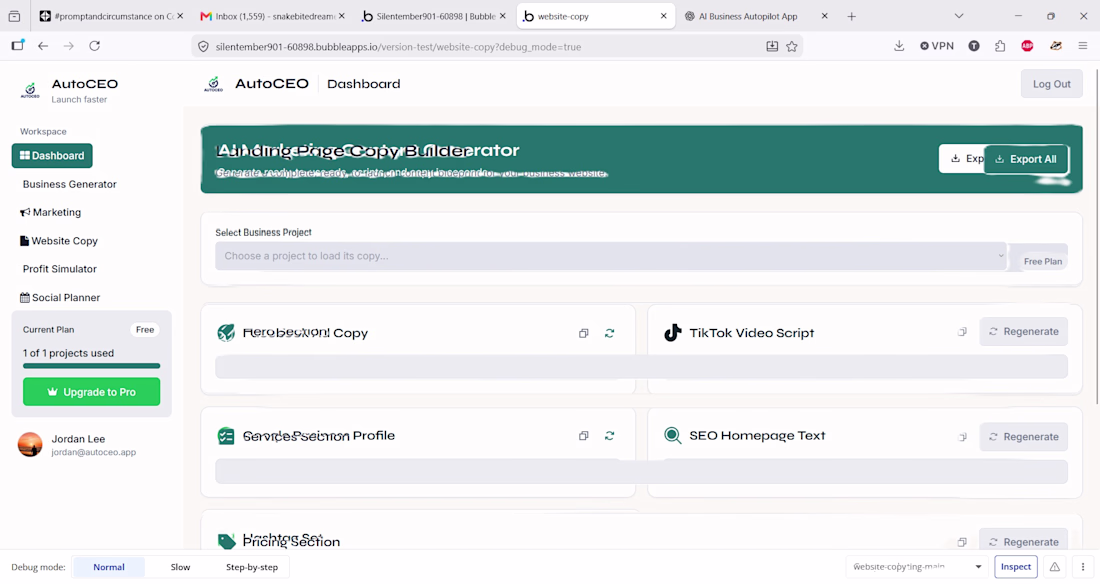Viewport: 1100px width, 584px height.
Task: Copy the Pricing Section text
Action: pyautogui.click(x=962, y=542)
